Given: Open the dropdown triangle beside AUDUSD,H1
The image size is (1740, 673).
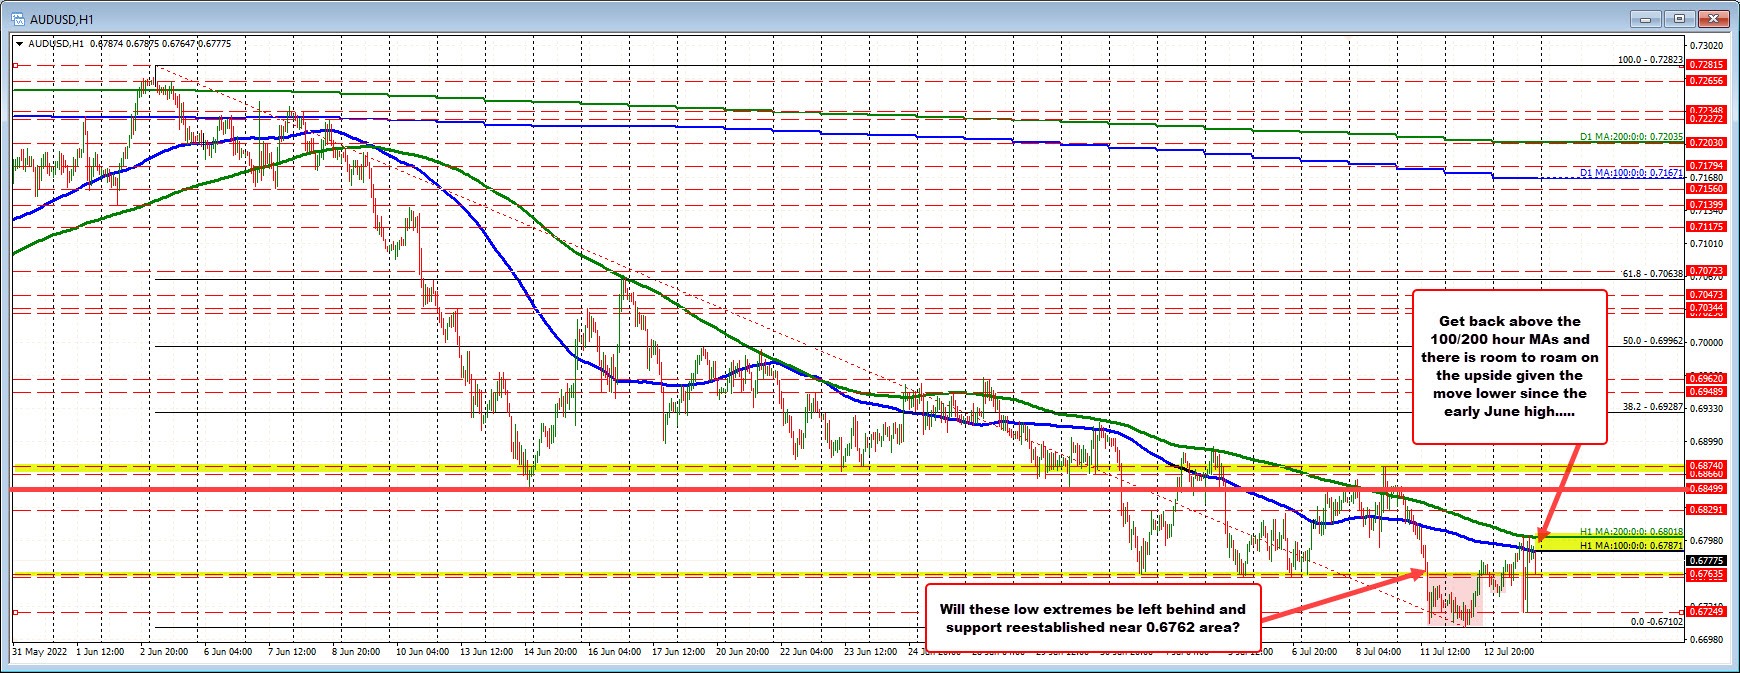Looking at the screenshot, I should tap(20, 44).
